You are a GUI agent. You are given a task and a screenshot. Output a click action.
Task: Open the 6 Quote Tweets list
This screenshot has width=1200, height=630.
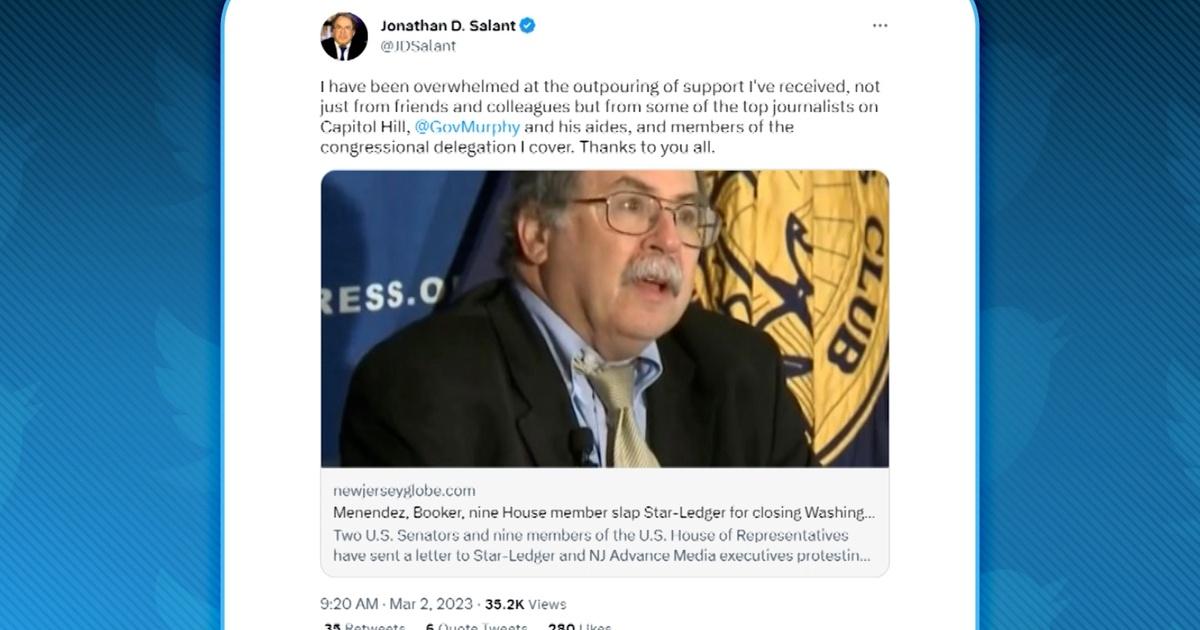(476, 627)
